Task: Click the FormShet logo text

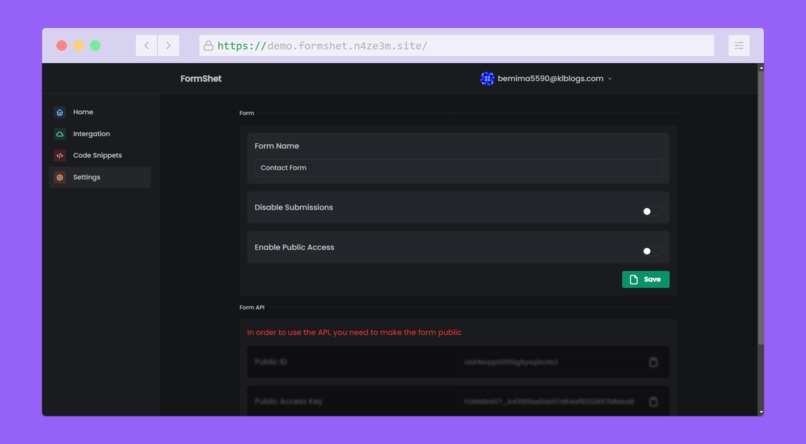Action: point(201,79)
